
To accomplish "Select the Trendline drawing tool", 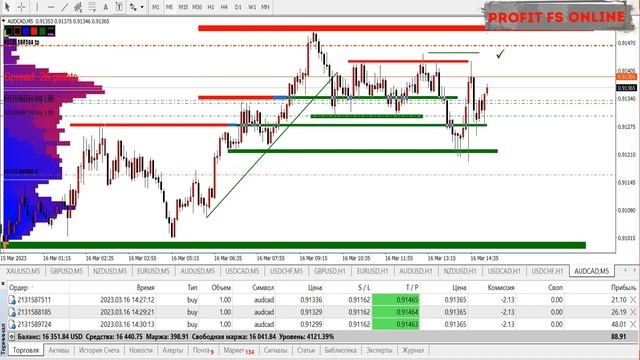I will (x=65, y=7).
